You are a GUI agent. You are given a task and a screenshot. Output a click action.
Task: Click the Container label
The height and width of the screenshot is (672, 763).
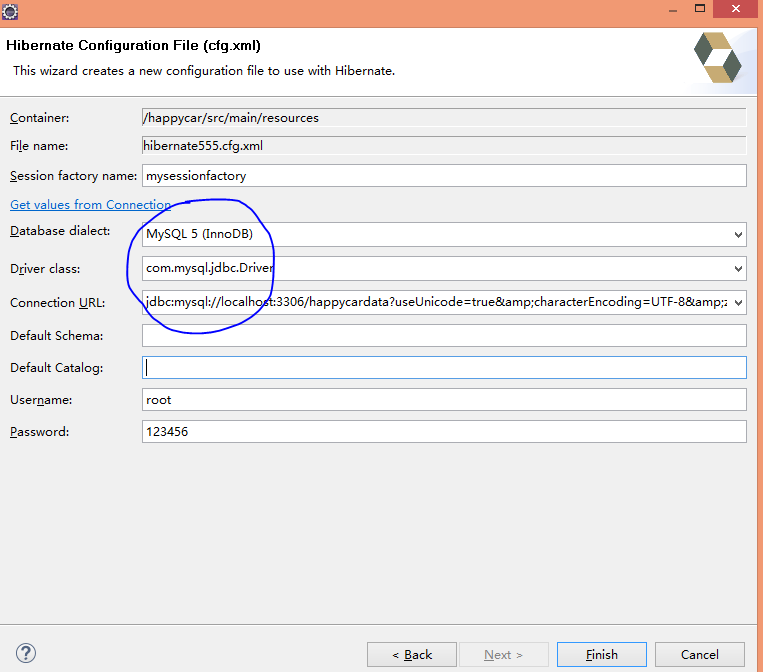point(39,118)
